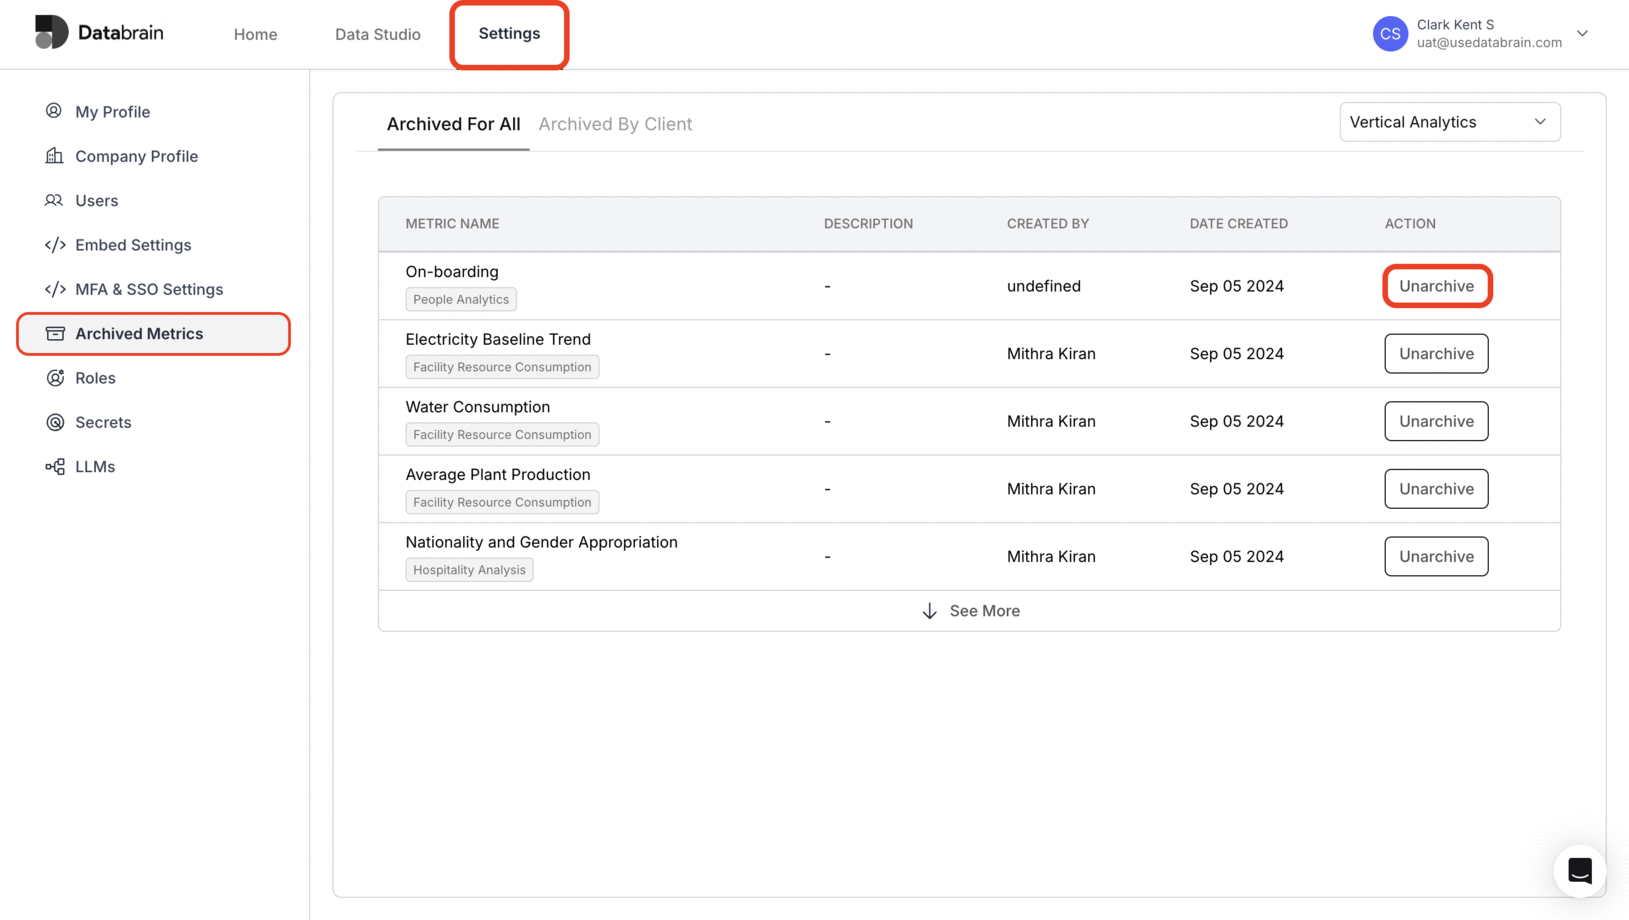Unarchive the Water Consumption metric
The image size is (1629, 920).
click(1436, 421)
